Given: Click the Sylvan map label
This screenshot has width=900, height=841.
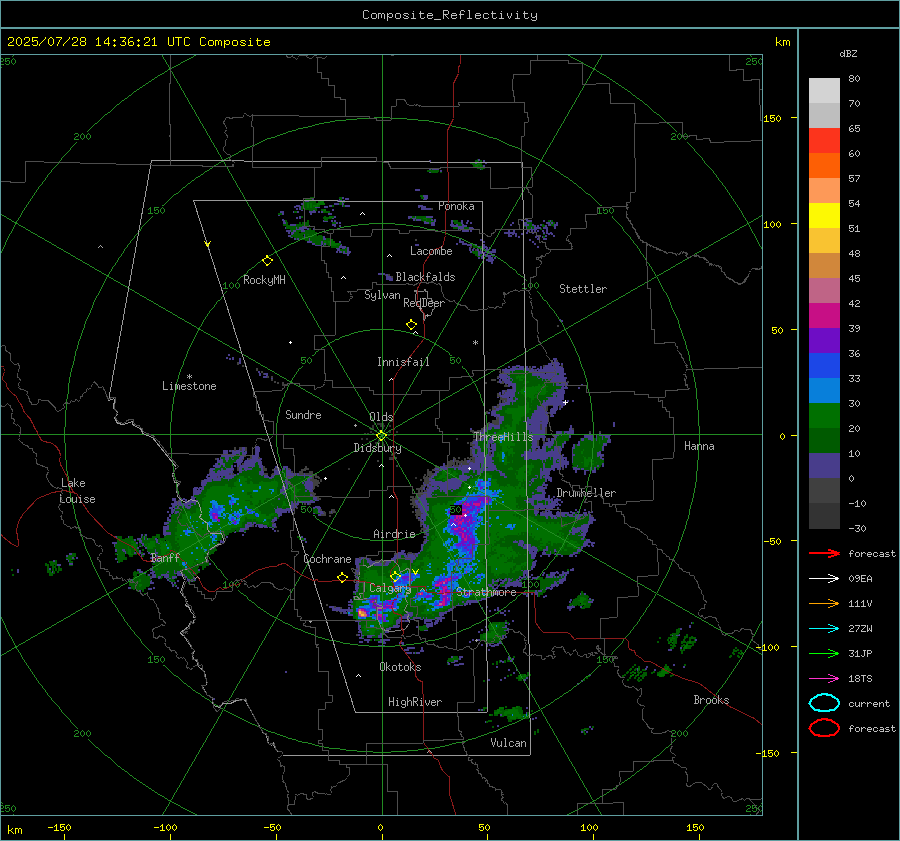Looking at the screenshot, I should (x=382, y=295).
